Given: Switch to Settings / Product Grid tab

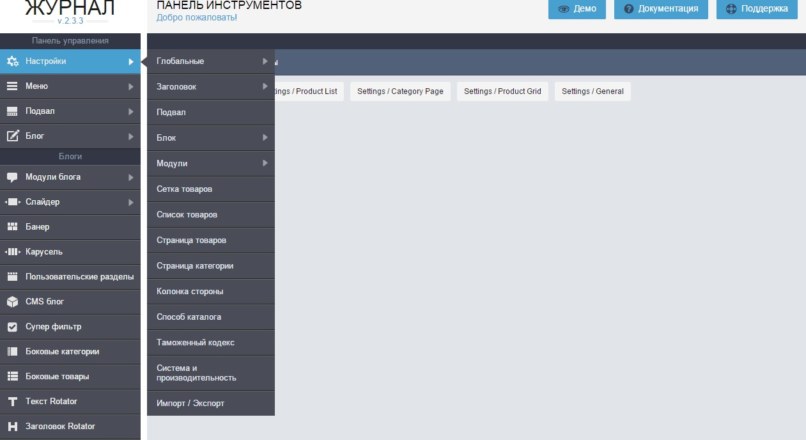Looking at the screenshot, I should click(502, 91).
